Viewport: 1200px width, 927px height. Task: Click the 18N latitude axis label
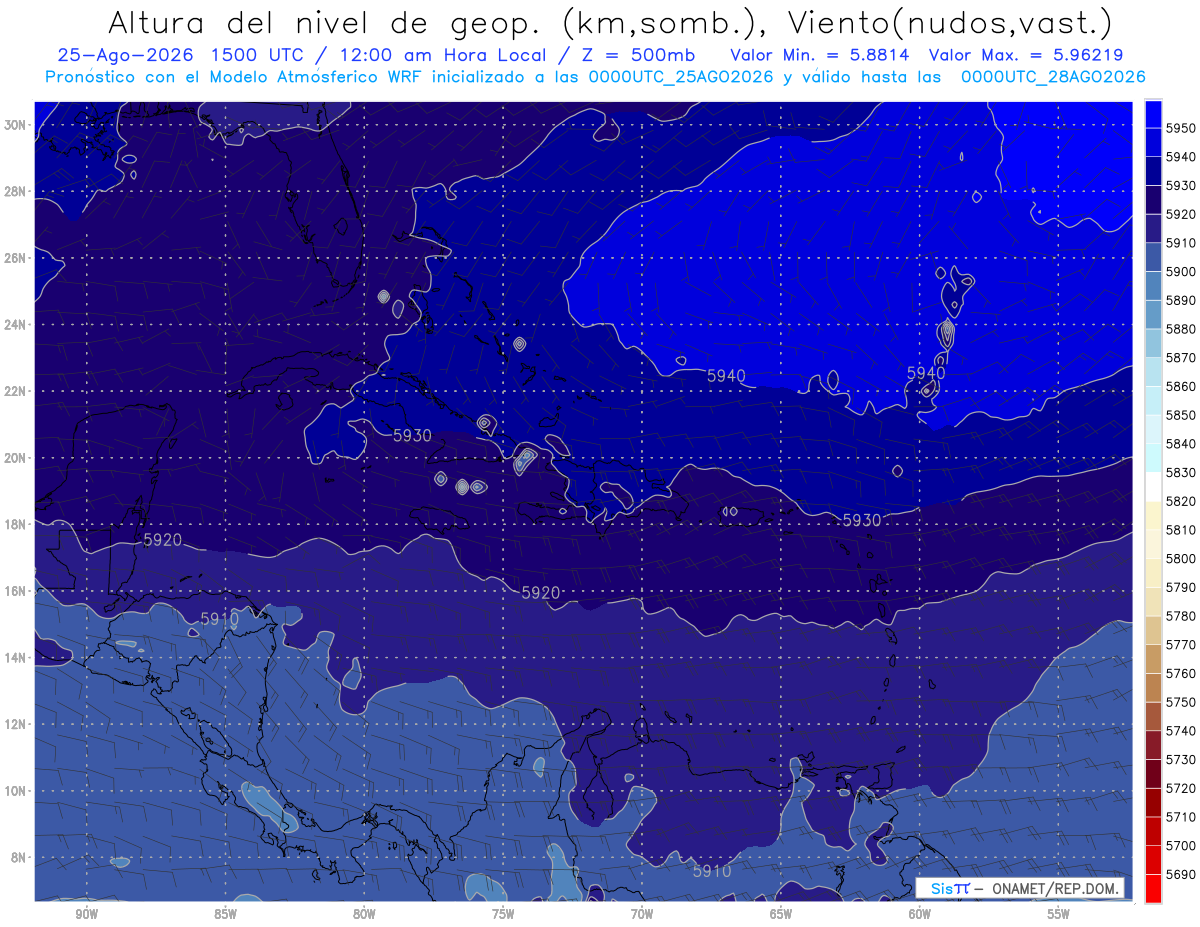[x=15, y=525]
